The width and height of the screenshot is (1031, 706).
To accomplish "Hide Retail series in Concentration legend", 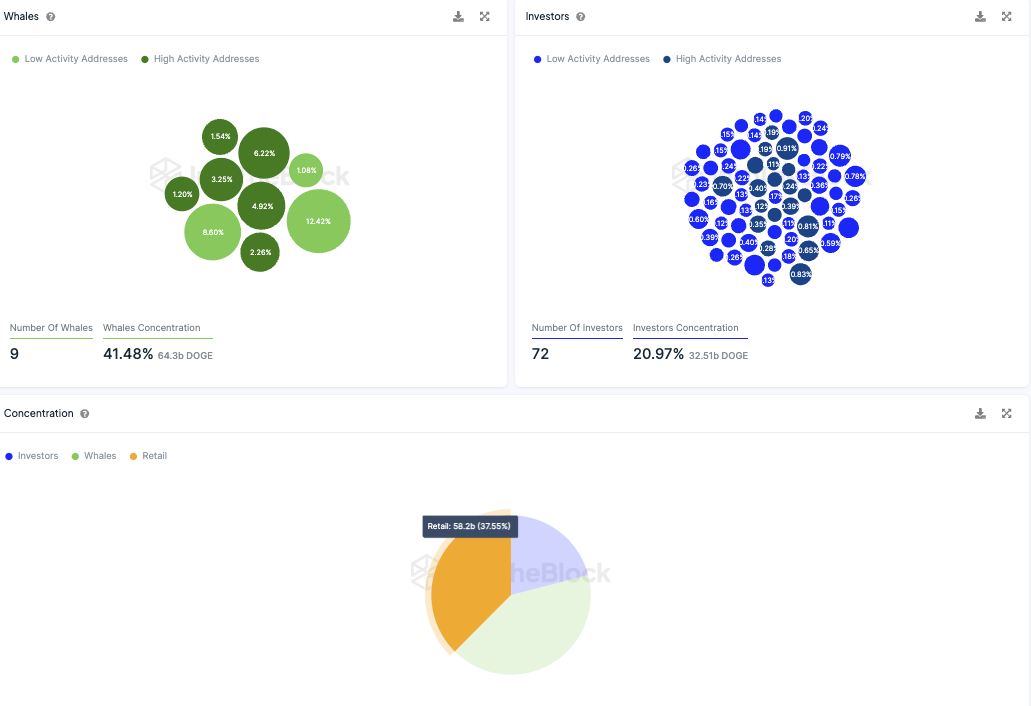I will tap(148, 456).
